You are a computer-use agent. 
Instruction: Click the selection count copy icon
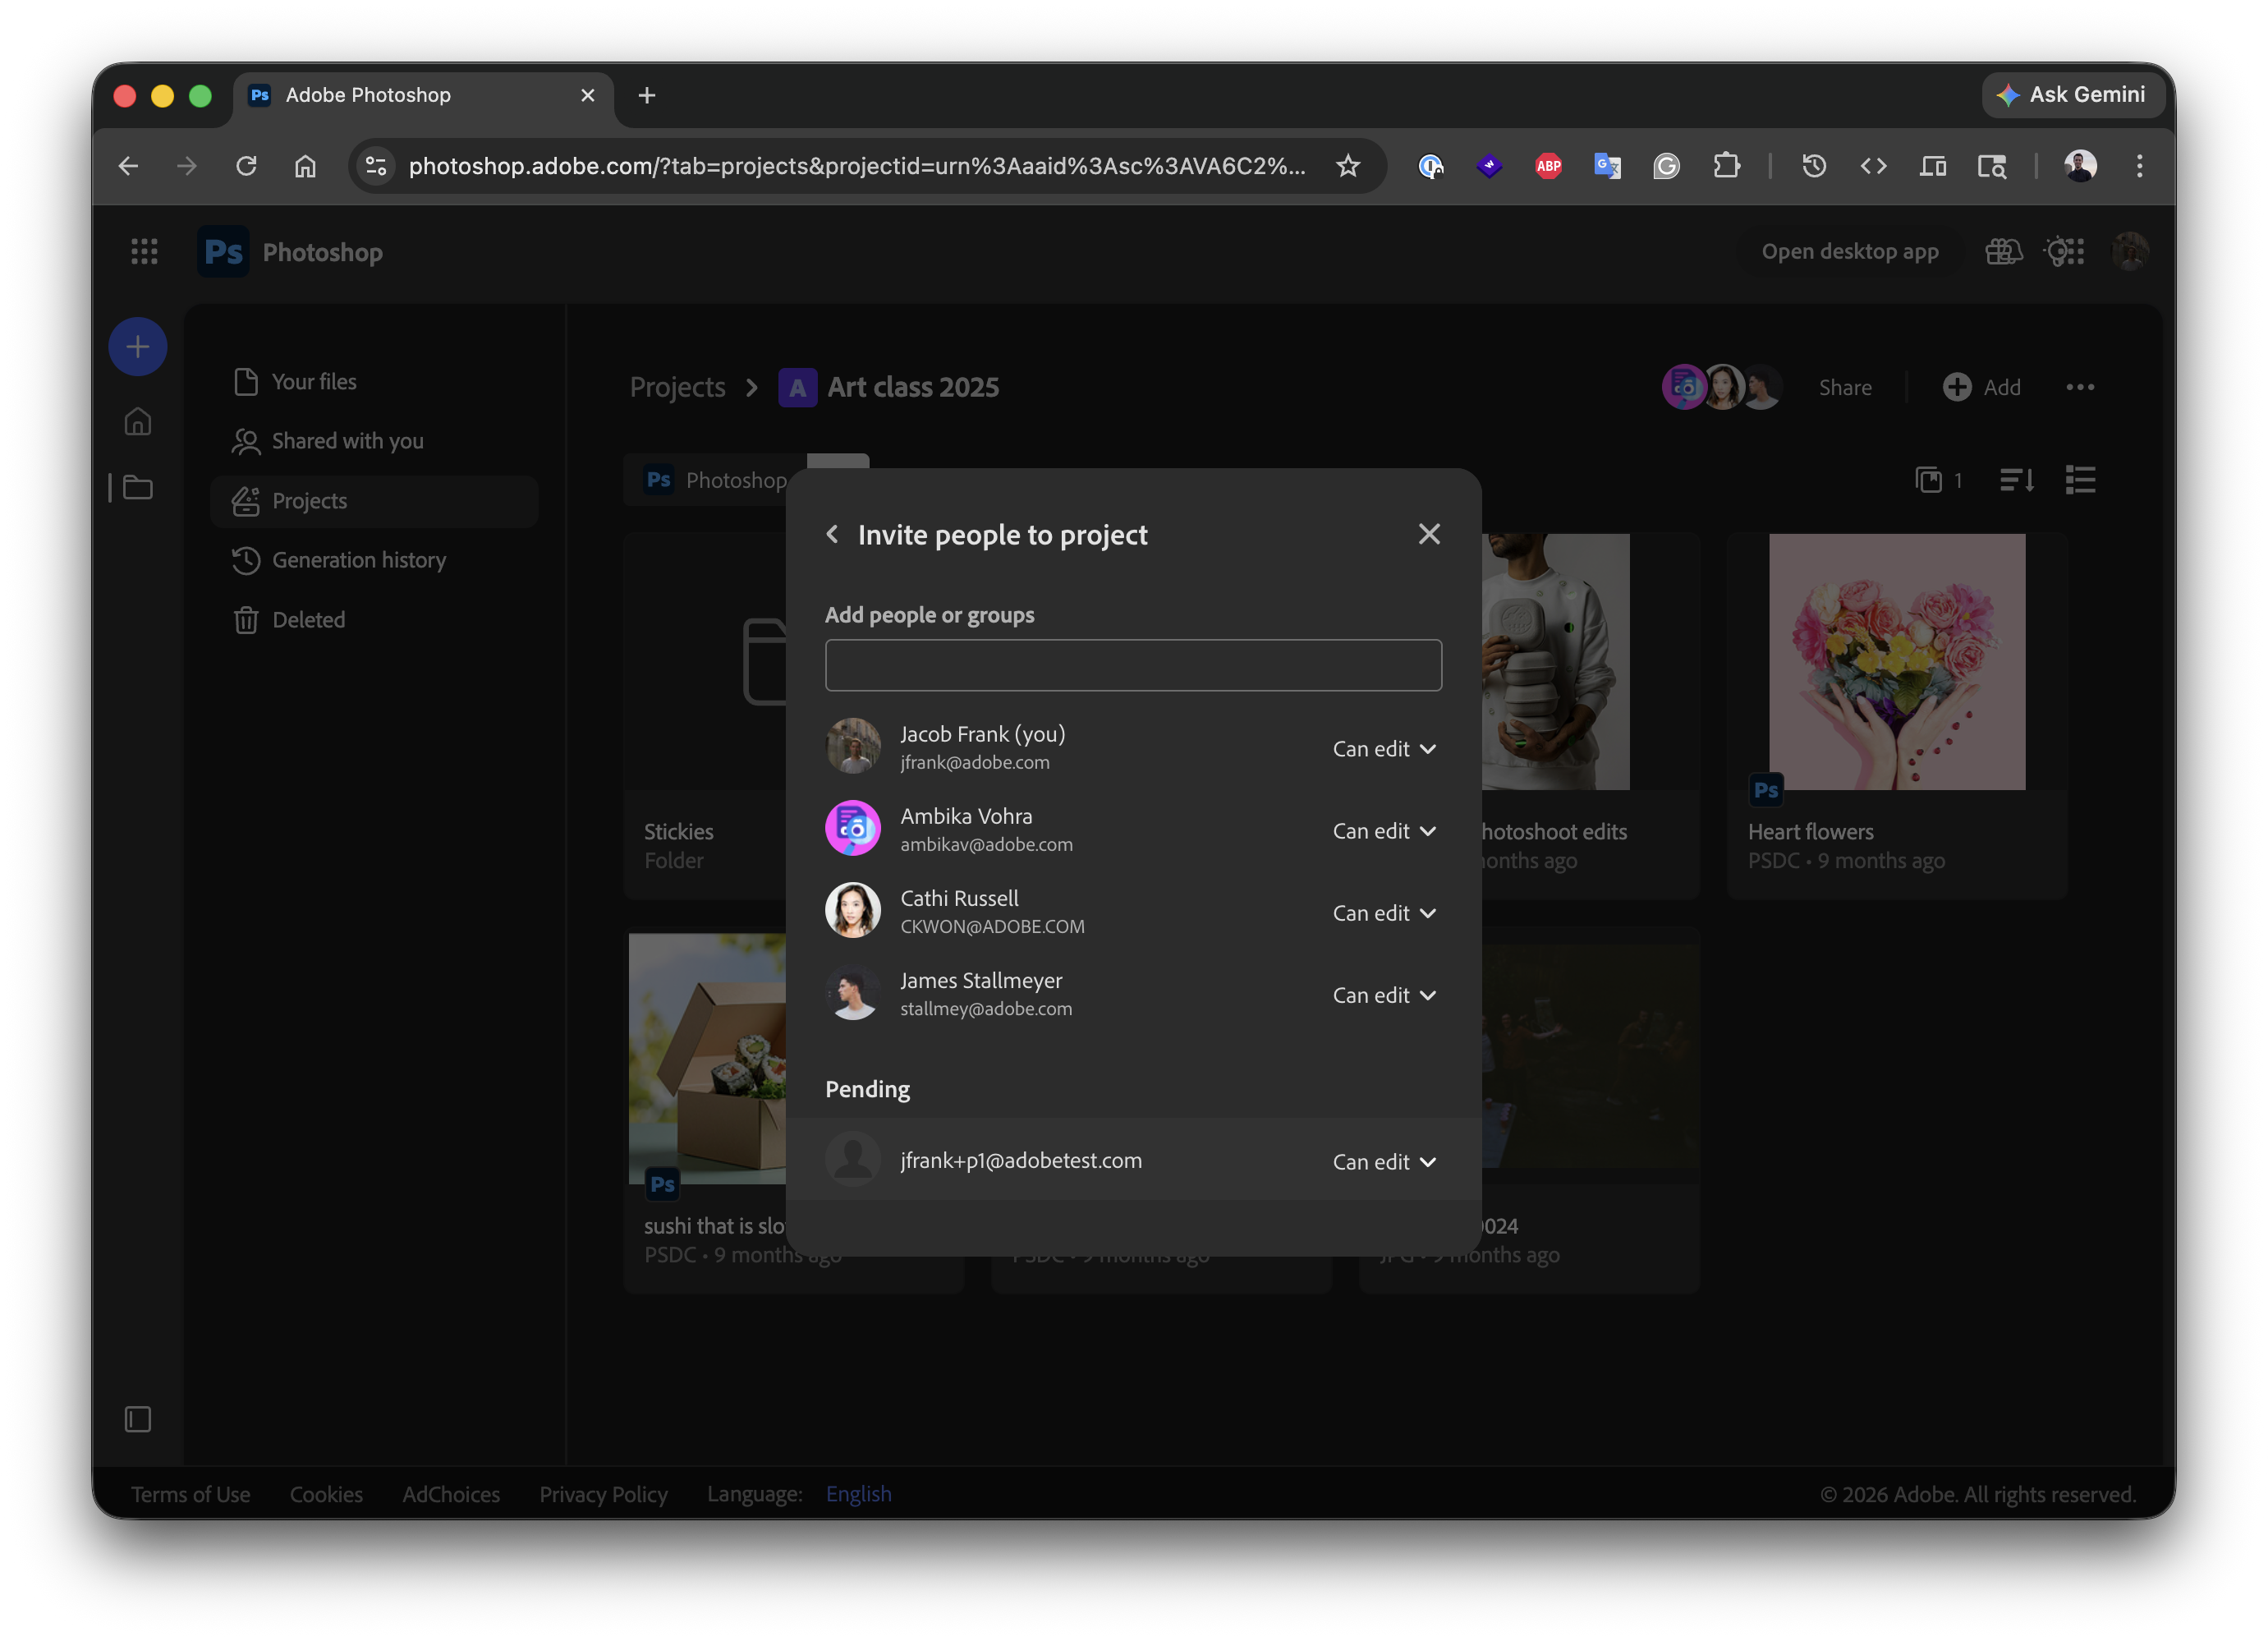pos(1929,480)
